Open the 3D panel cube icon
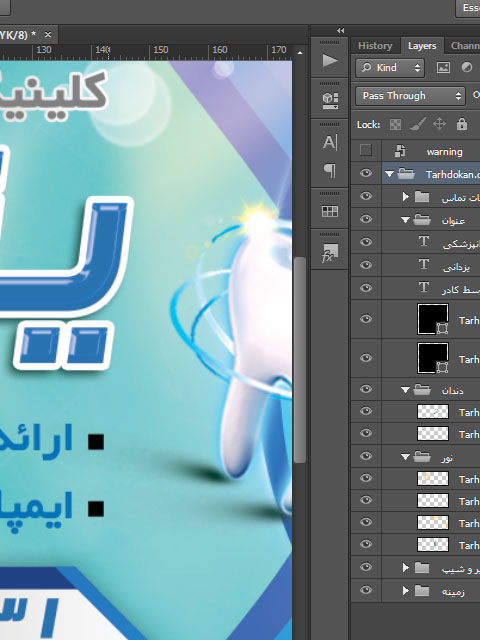The height and width of the screenshot is (640, 480). [330, 101]
